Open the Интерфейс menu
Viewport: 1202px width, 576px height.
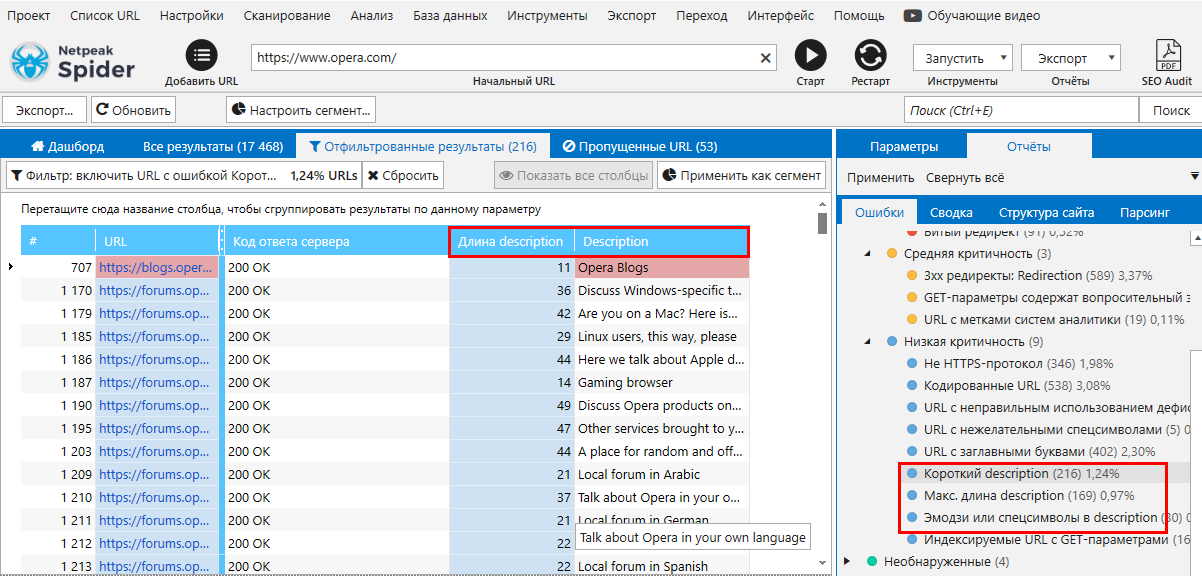781,16
